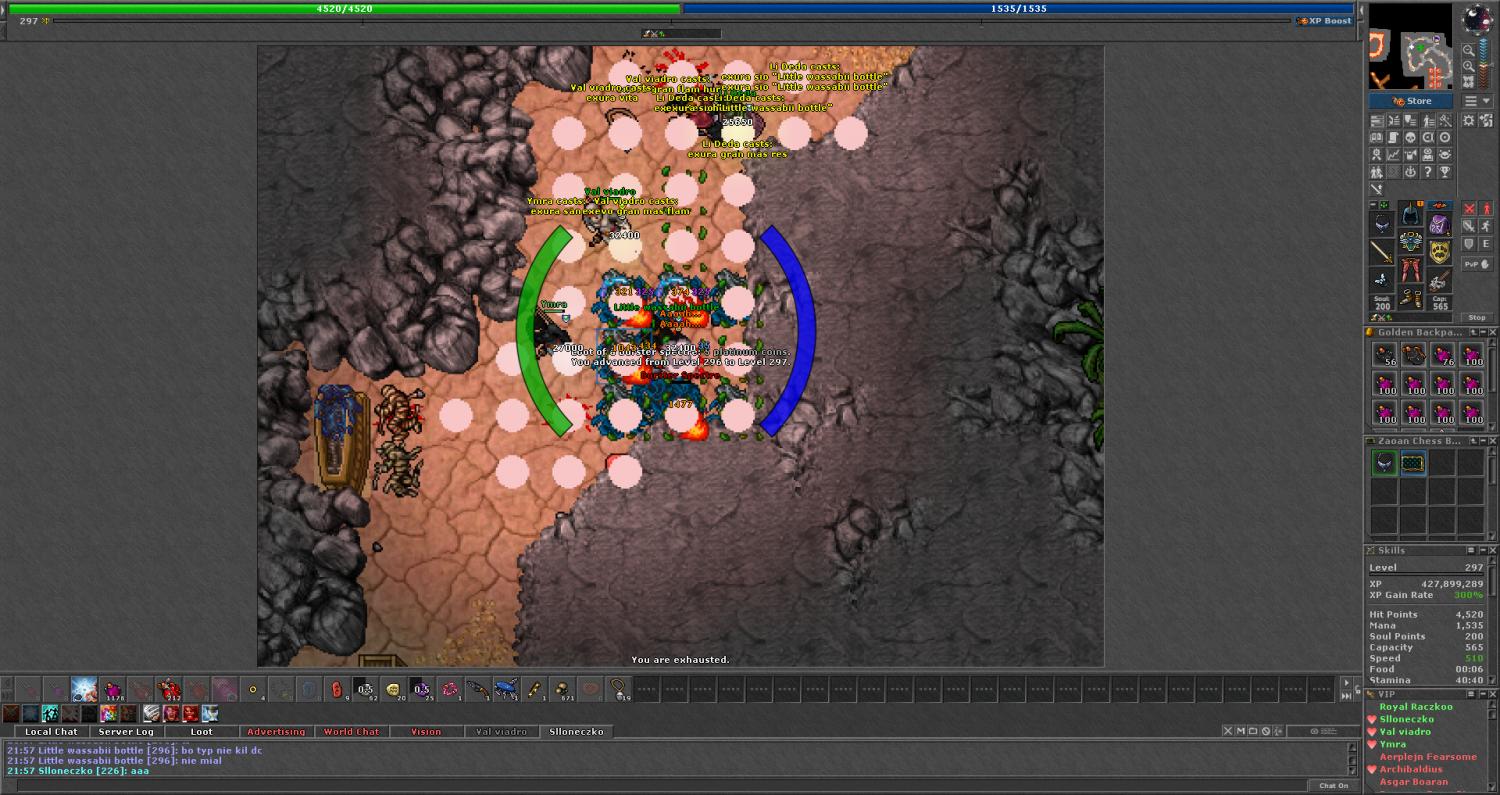Viewport: 1500px width, 795px height.
Task: Switch to Advertising tab
Action: click(x=276, y=732)
